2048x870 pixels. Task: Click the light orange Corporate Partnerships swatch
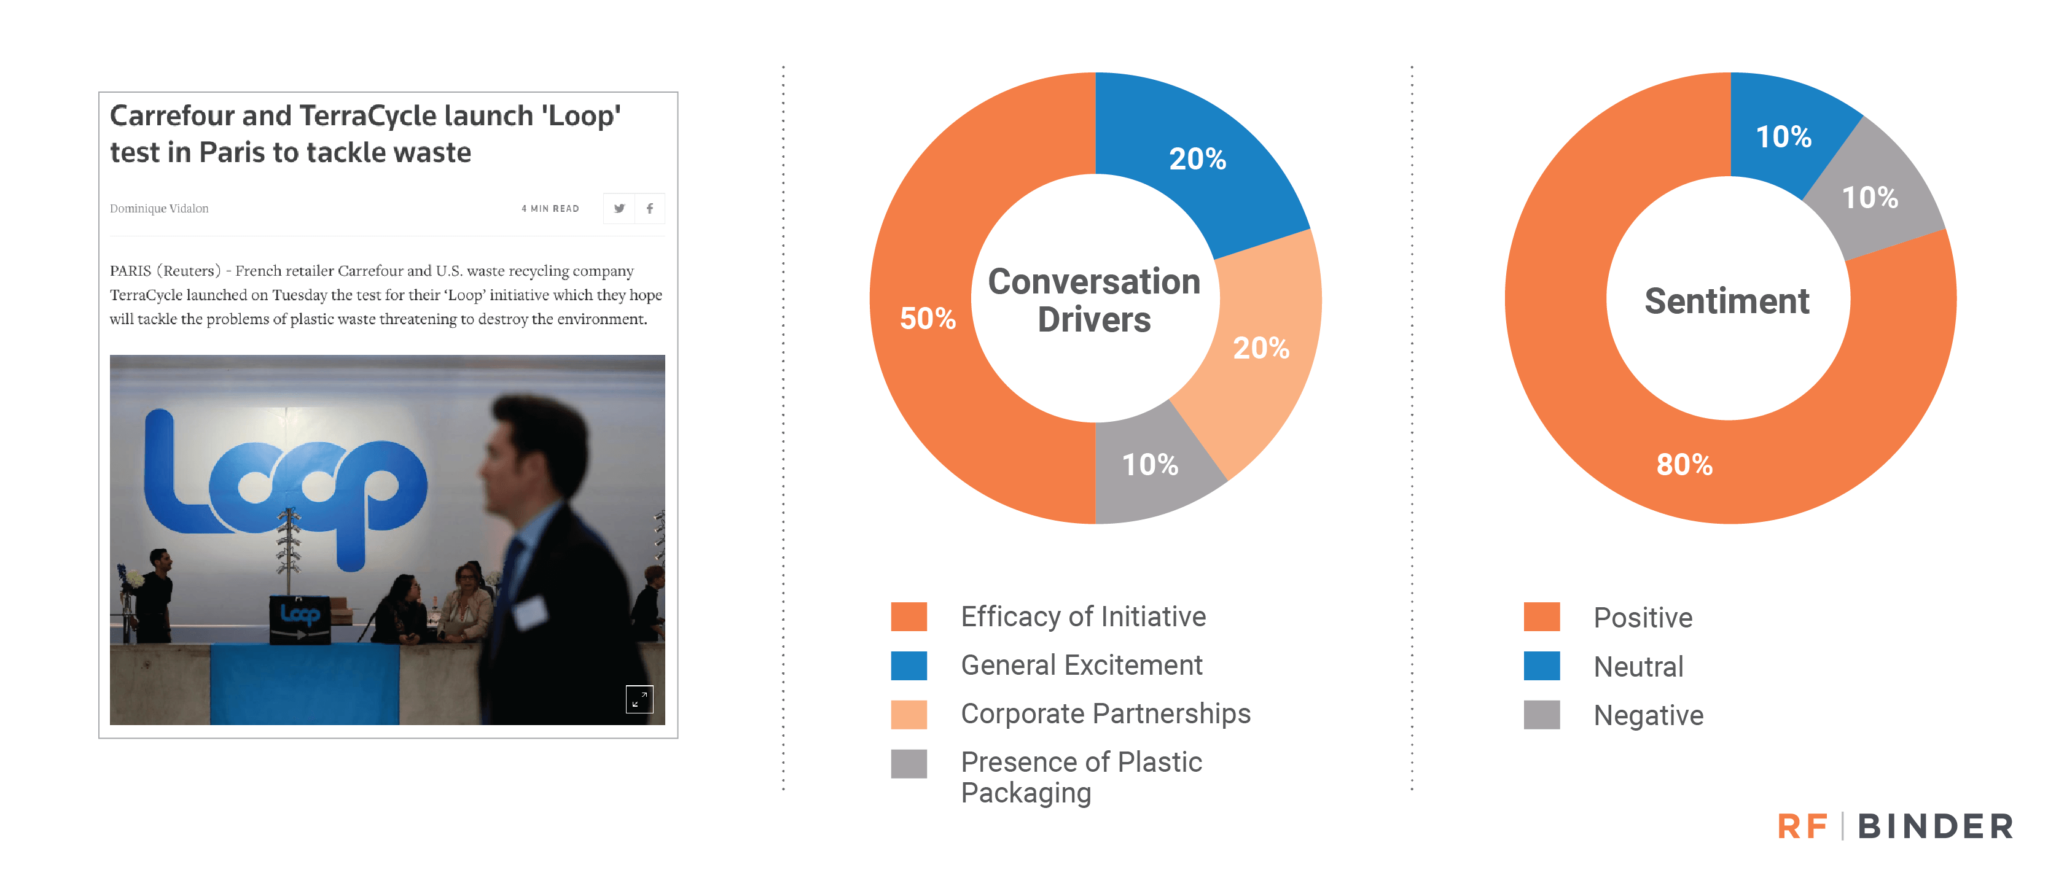(909, 714)
